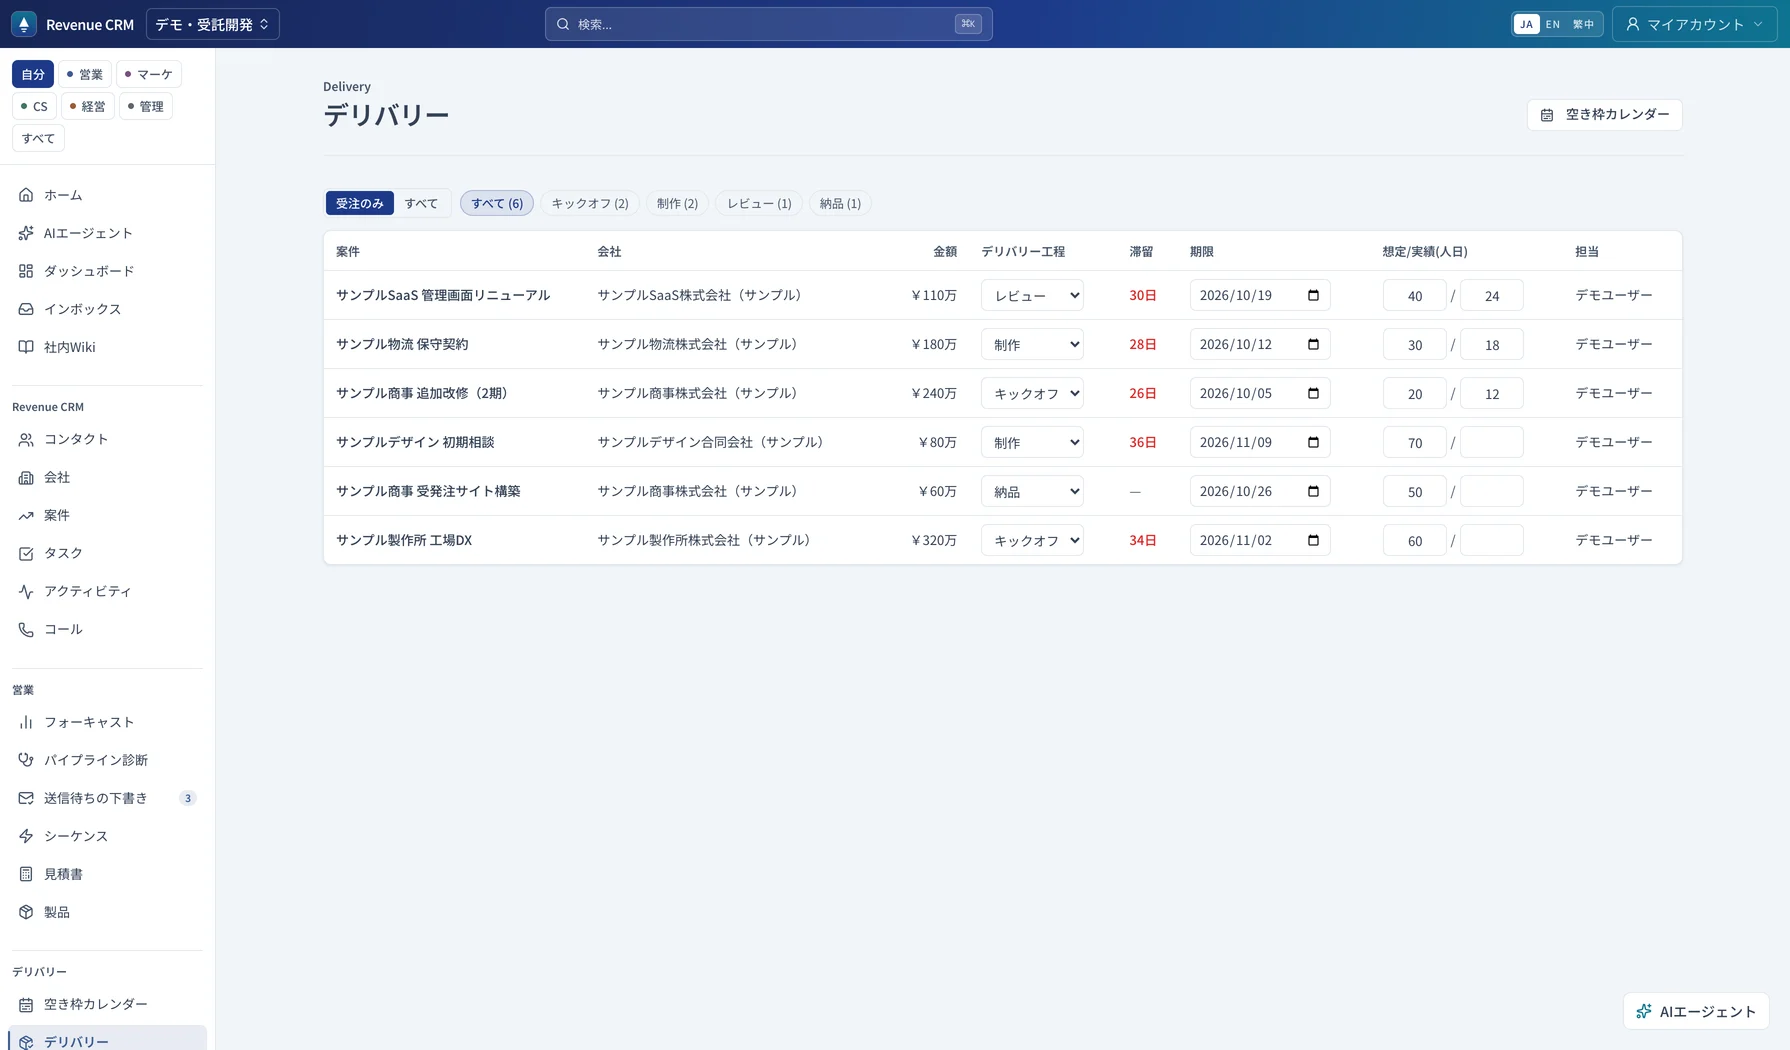
Task: Expand the マイアカウント menu
Action: [1694, 24]
